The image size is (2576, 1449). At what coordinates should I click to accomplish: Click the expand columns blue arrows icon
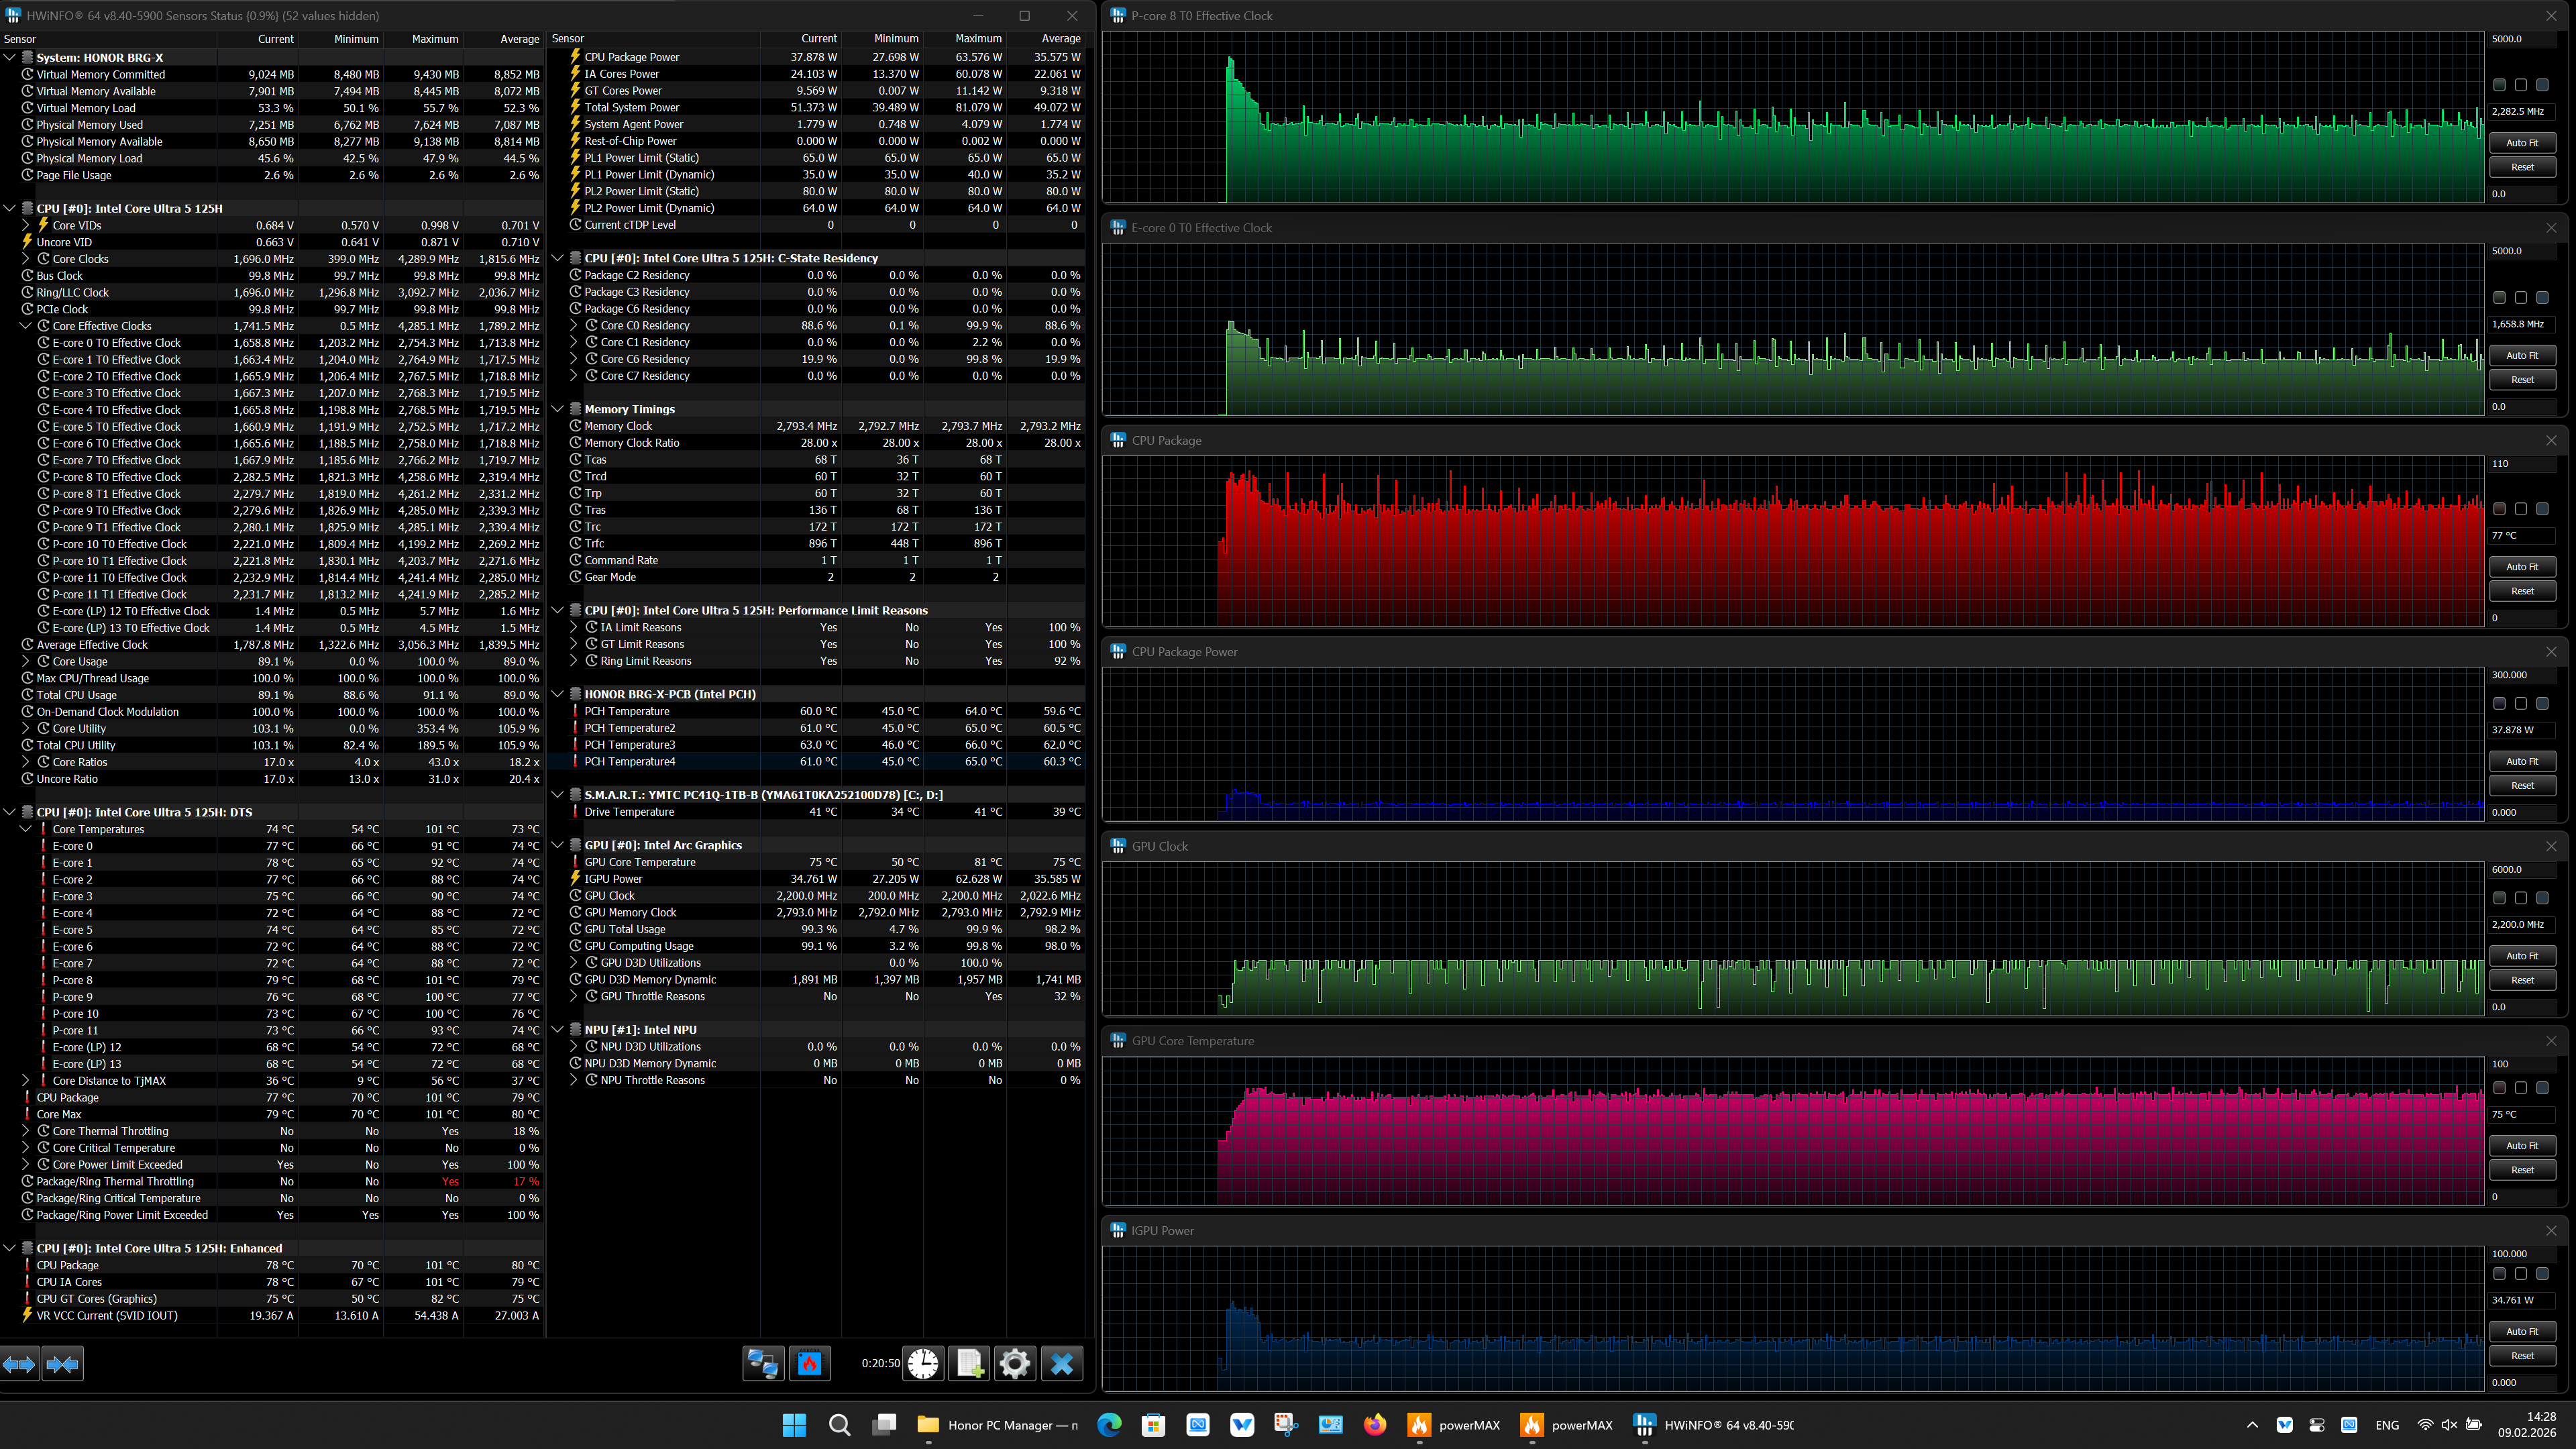coord(19,1364)
